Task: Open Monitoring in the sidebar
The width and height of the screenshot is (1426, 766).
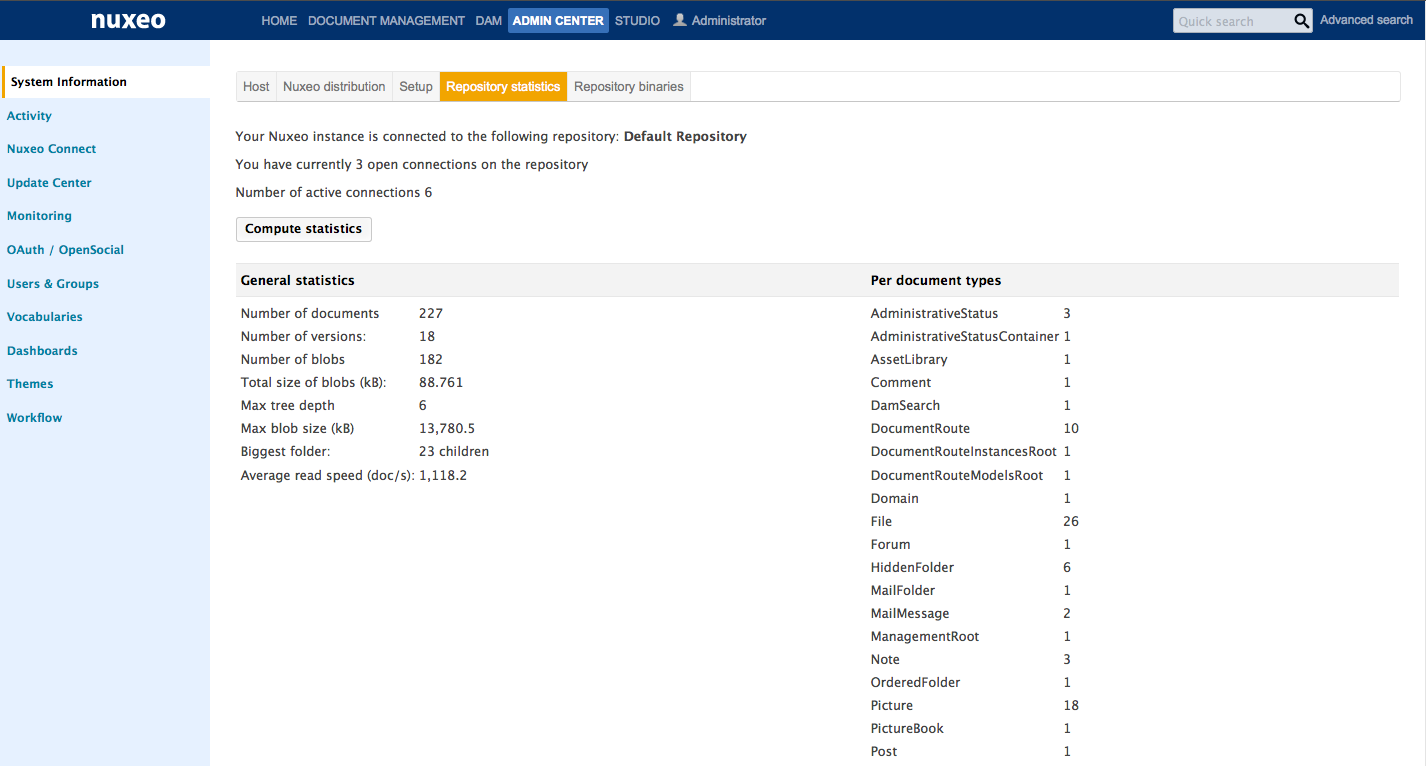Action: [x=39, y=216]
